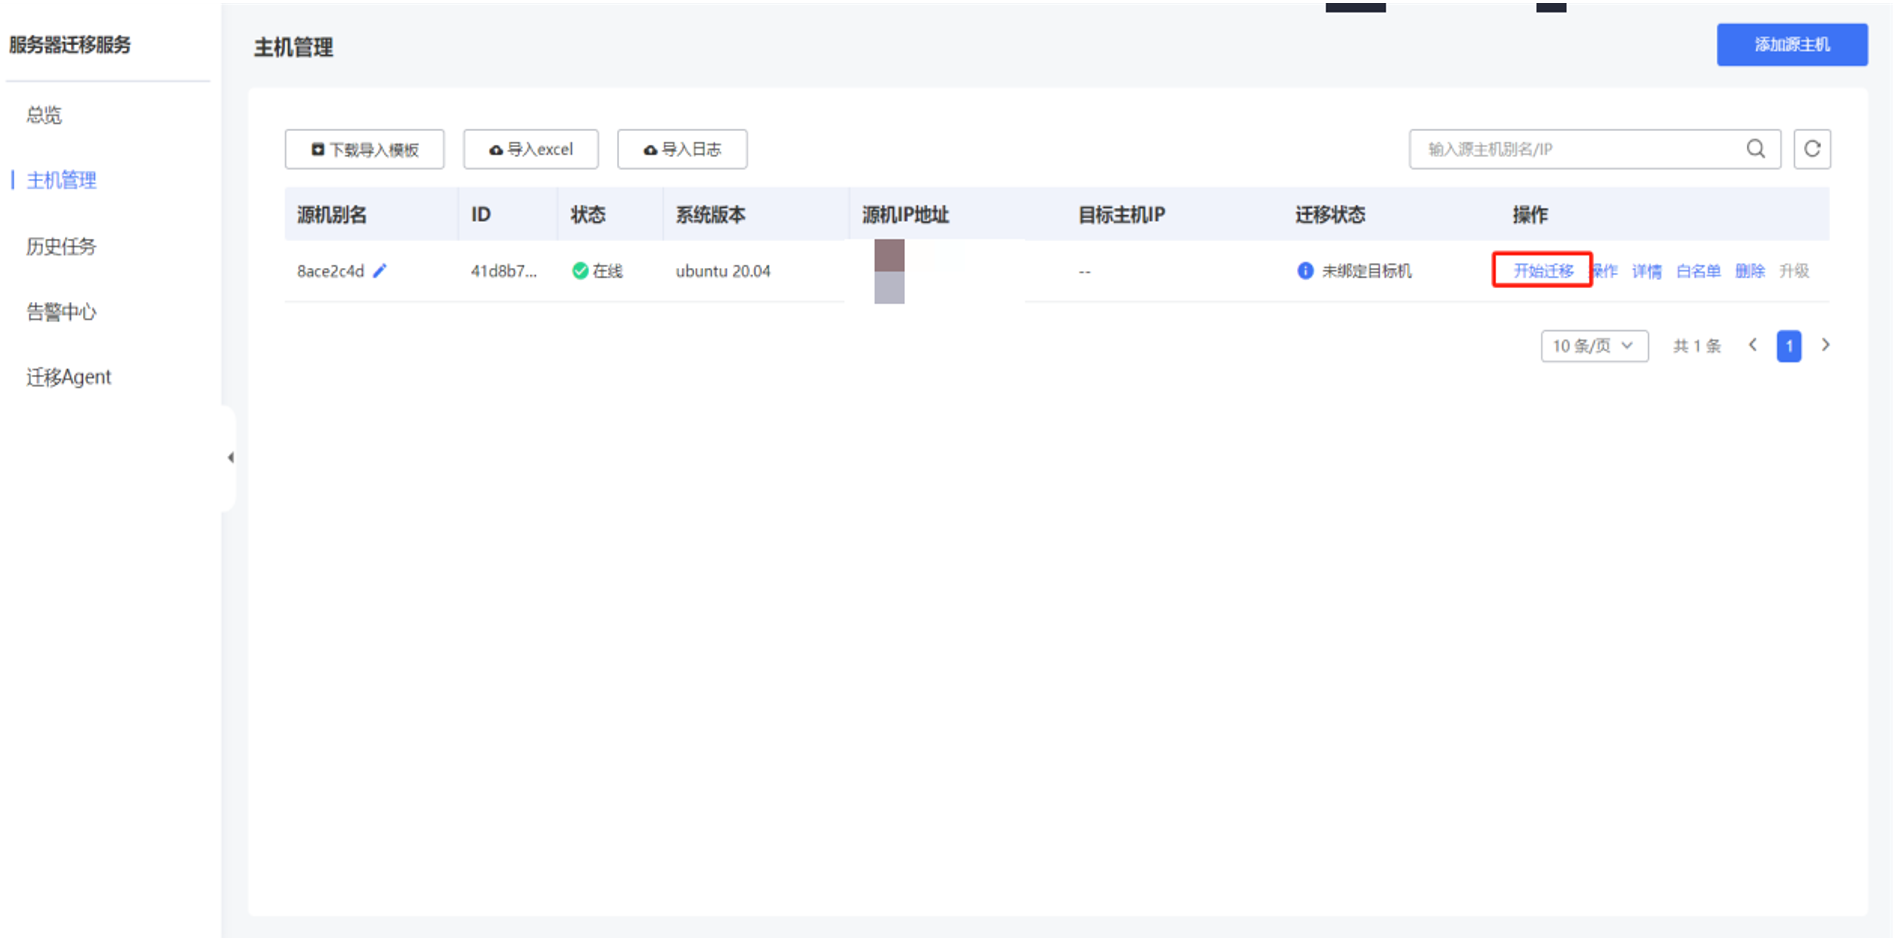The height and width of the screenshot is (938, 1894).
Task: Click the 共 1 条 total count text
Action: 1697,346
